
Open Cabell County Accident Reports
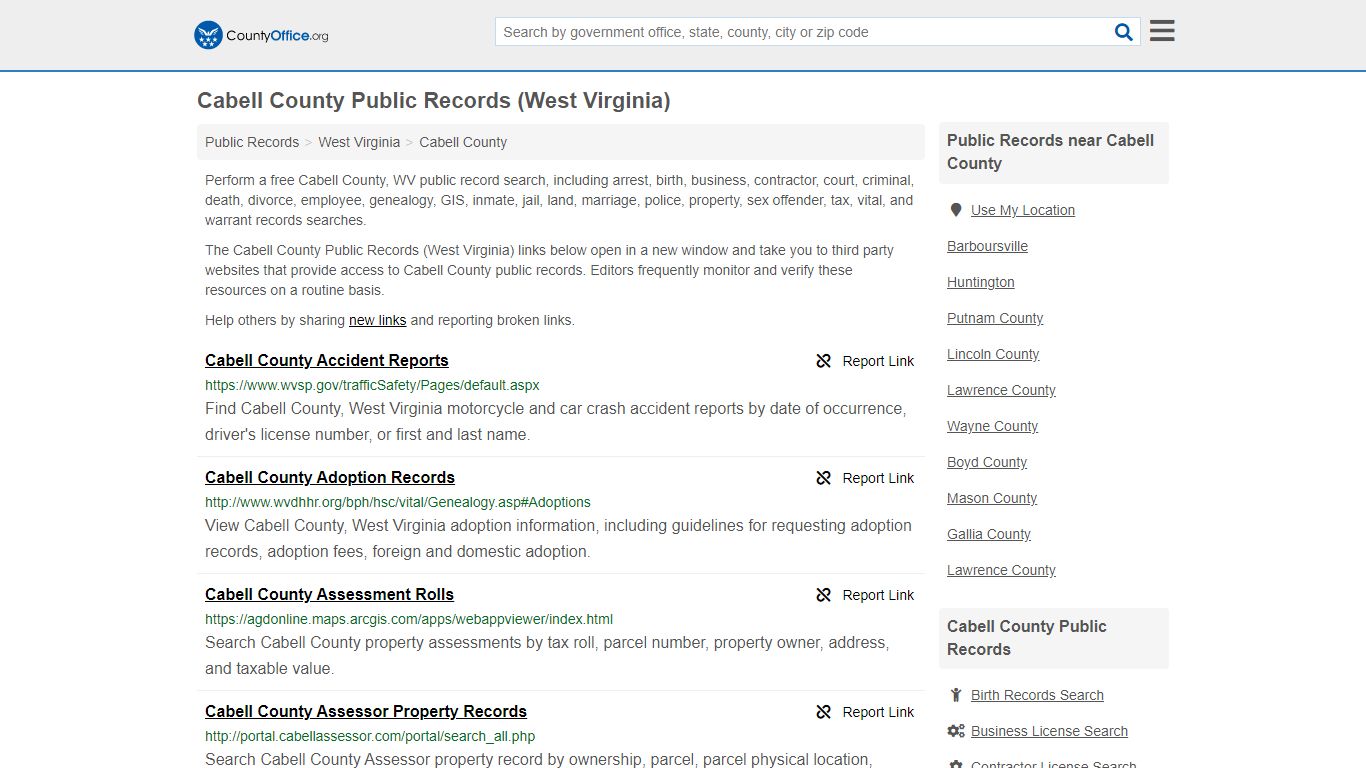[327, 361]
